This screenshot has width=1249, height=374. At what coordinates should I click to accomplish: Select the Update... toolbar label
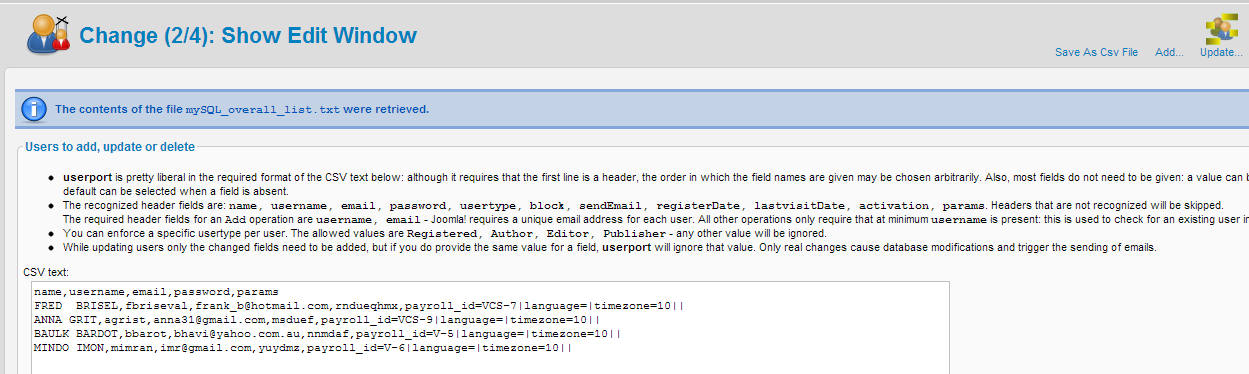1221,52
